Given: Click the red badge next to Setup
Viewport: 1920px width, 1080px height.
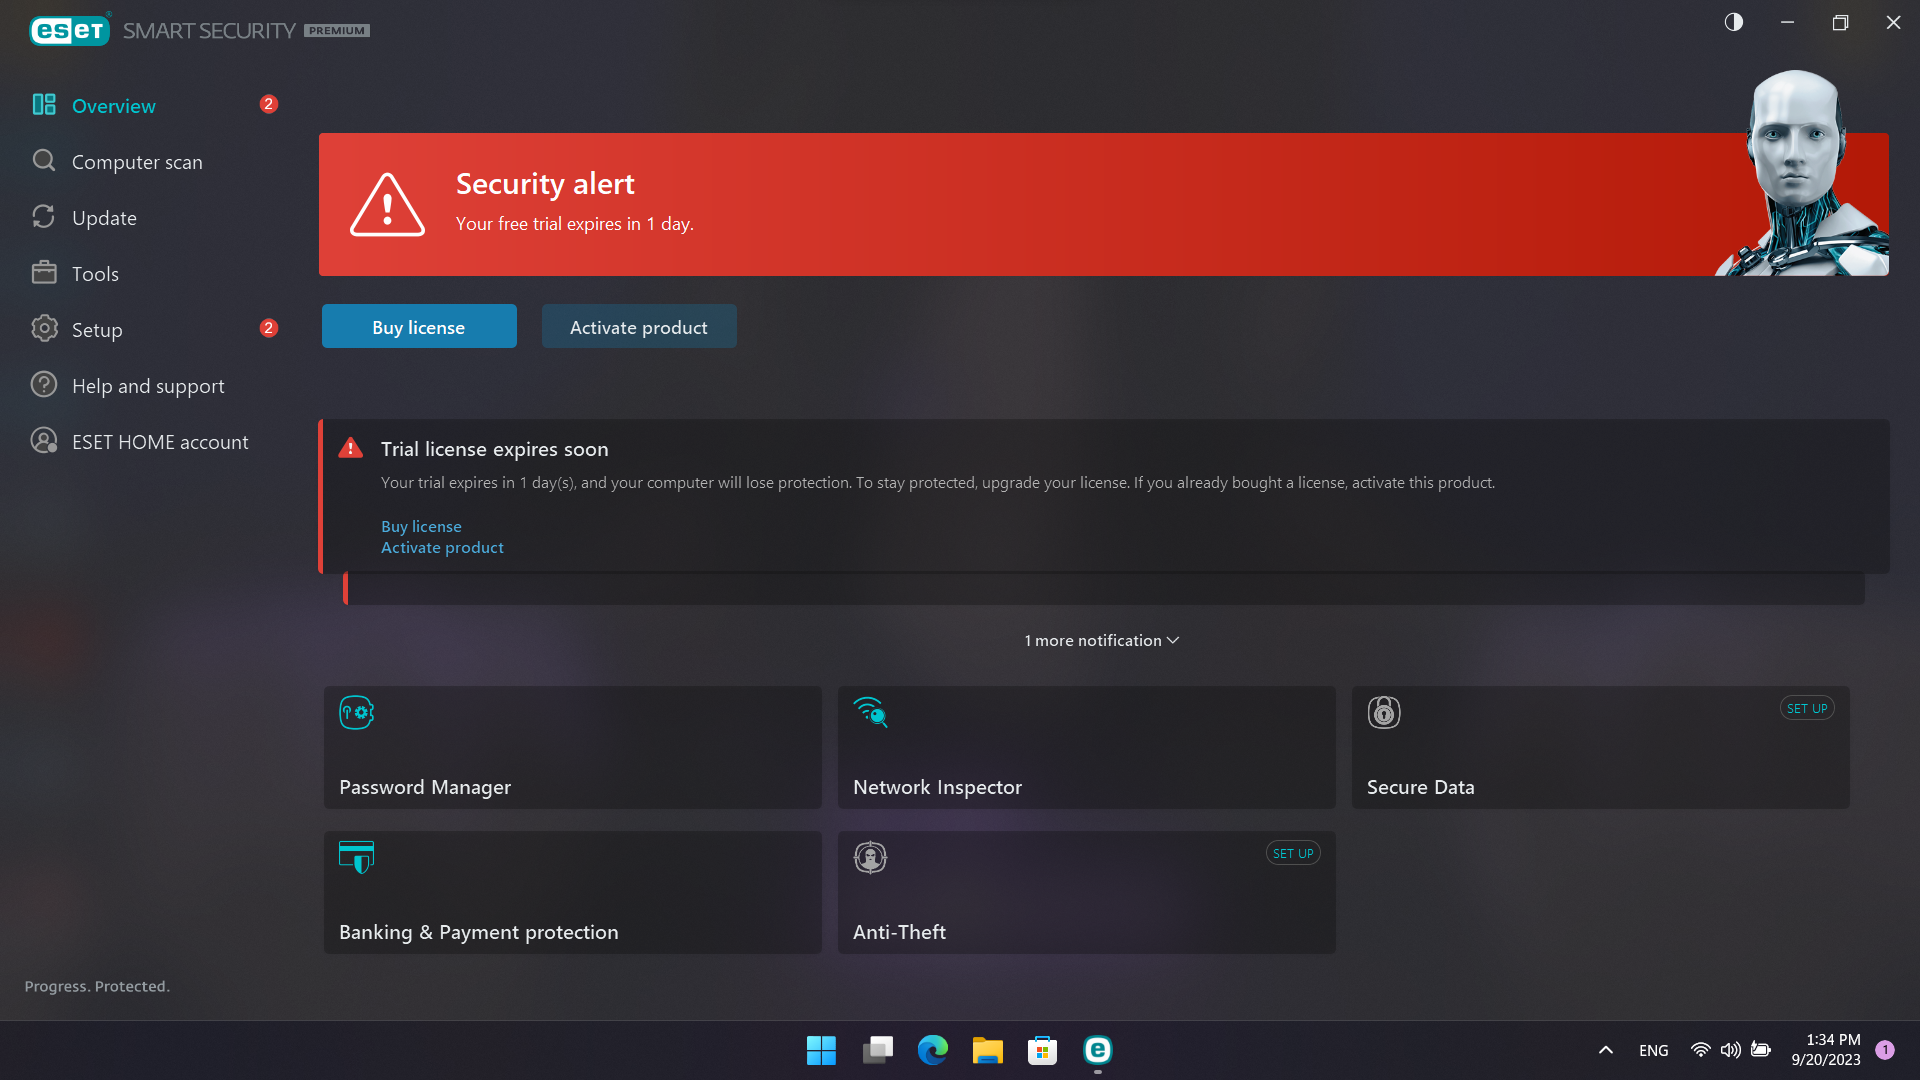Looking at the screenshot, I should click(x=268, y=328).
